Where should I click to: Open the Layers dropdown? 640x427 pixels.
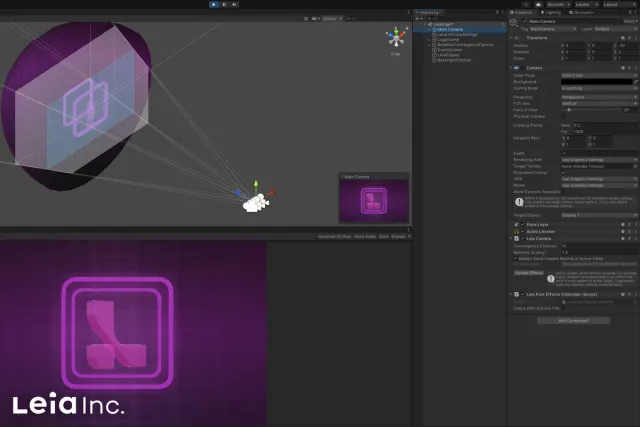click(586, 4)
